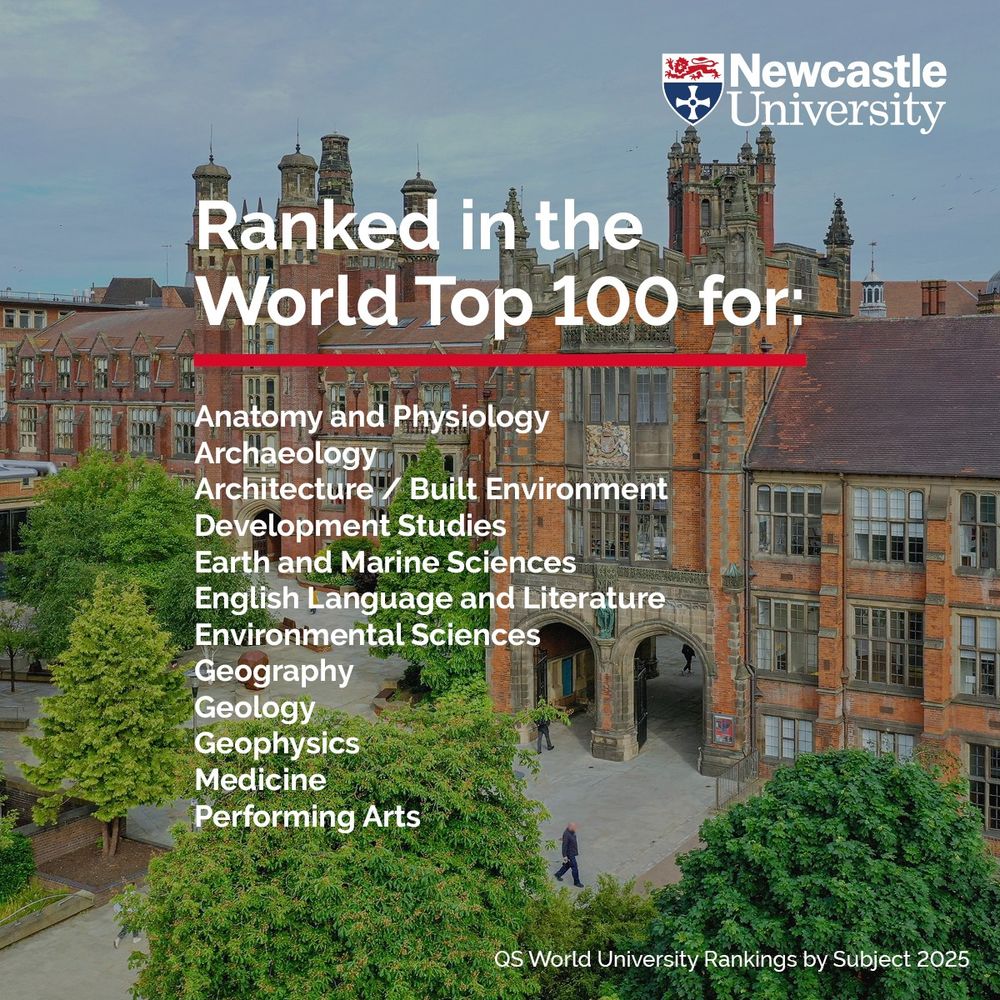Select the 'Environmental Sciences' entry
Screen dimensions: 1000x1000
point(367,636)
